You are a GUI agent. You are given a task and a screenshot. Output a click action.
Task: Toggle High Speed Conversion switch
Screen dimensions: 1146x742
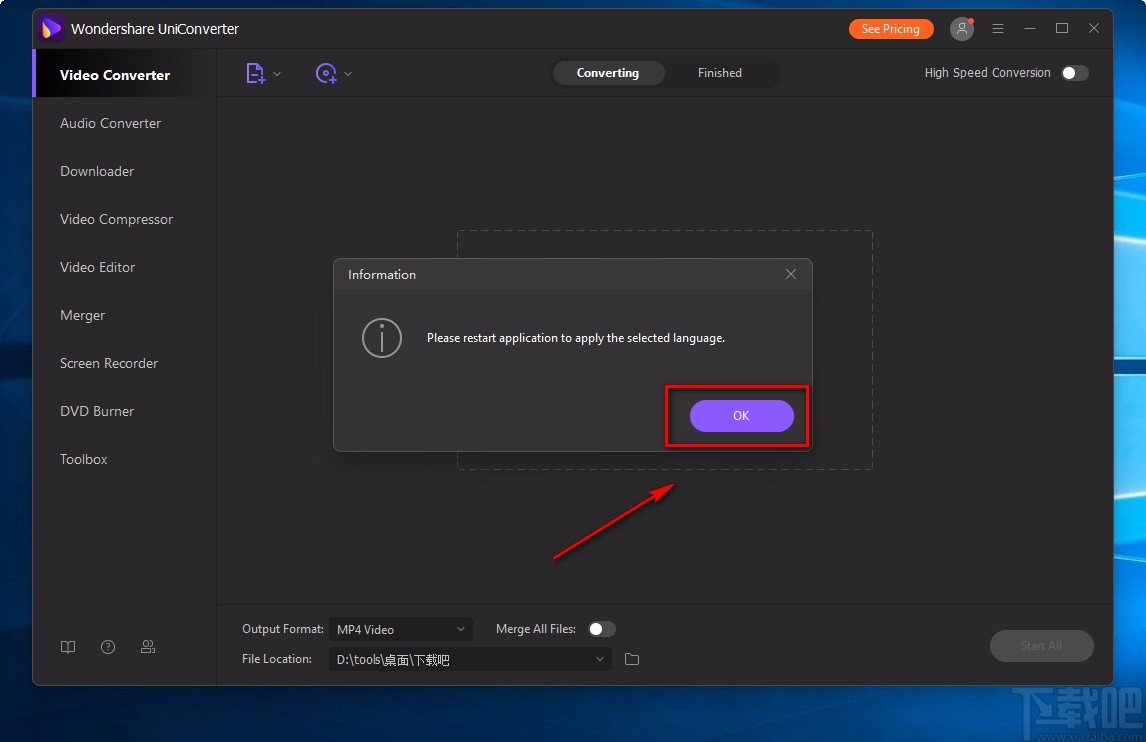pyautogui.click(x=1075, y=73)
